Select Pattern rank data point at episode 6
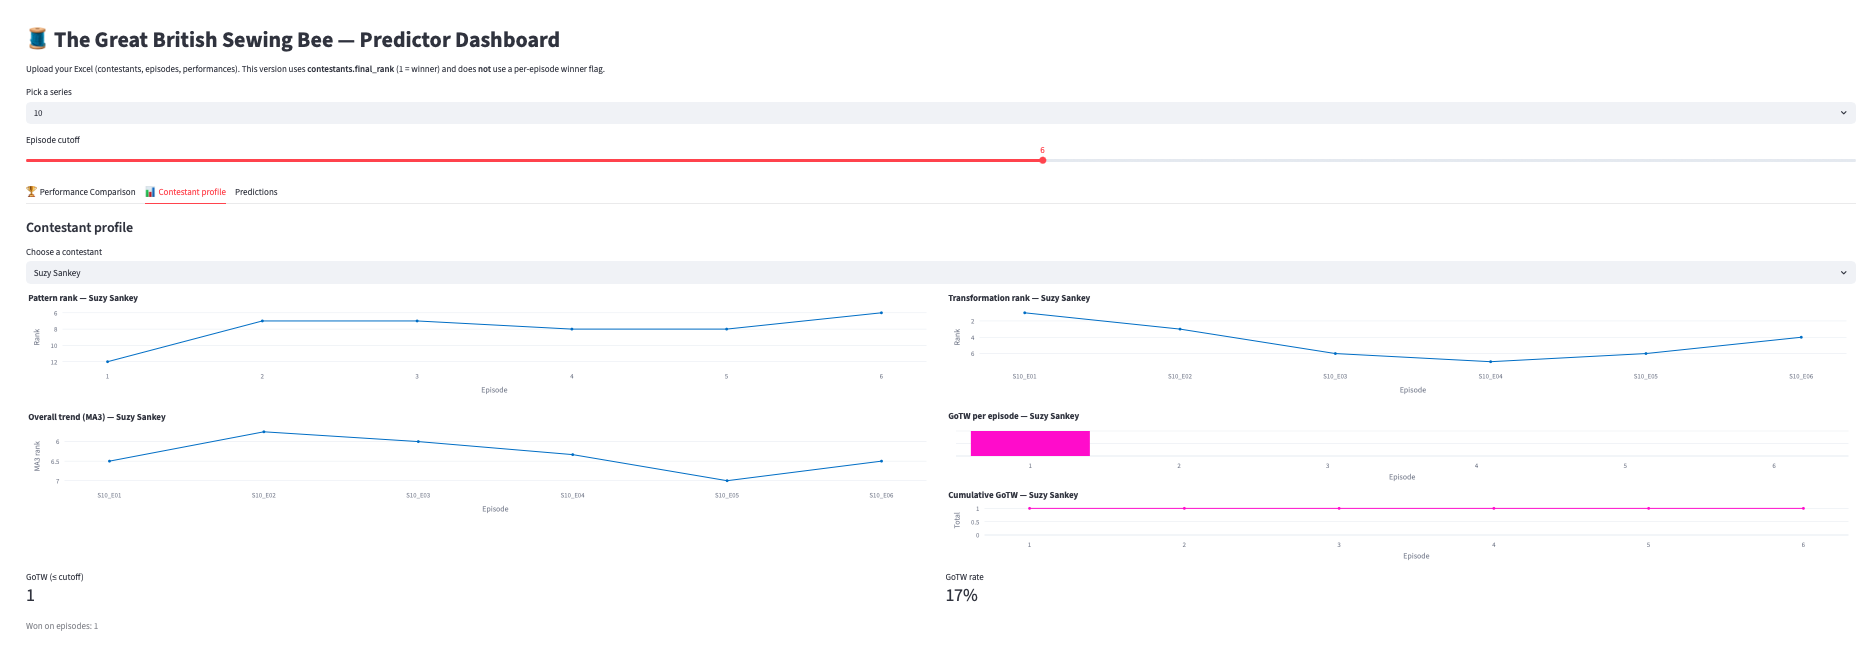Image resolution: width=1875 pixels, height=660 pixels. (881, 313)
